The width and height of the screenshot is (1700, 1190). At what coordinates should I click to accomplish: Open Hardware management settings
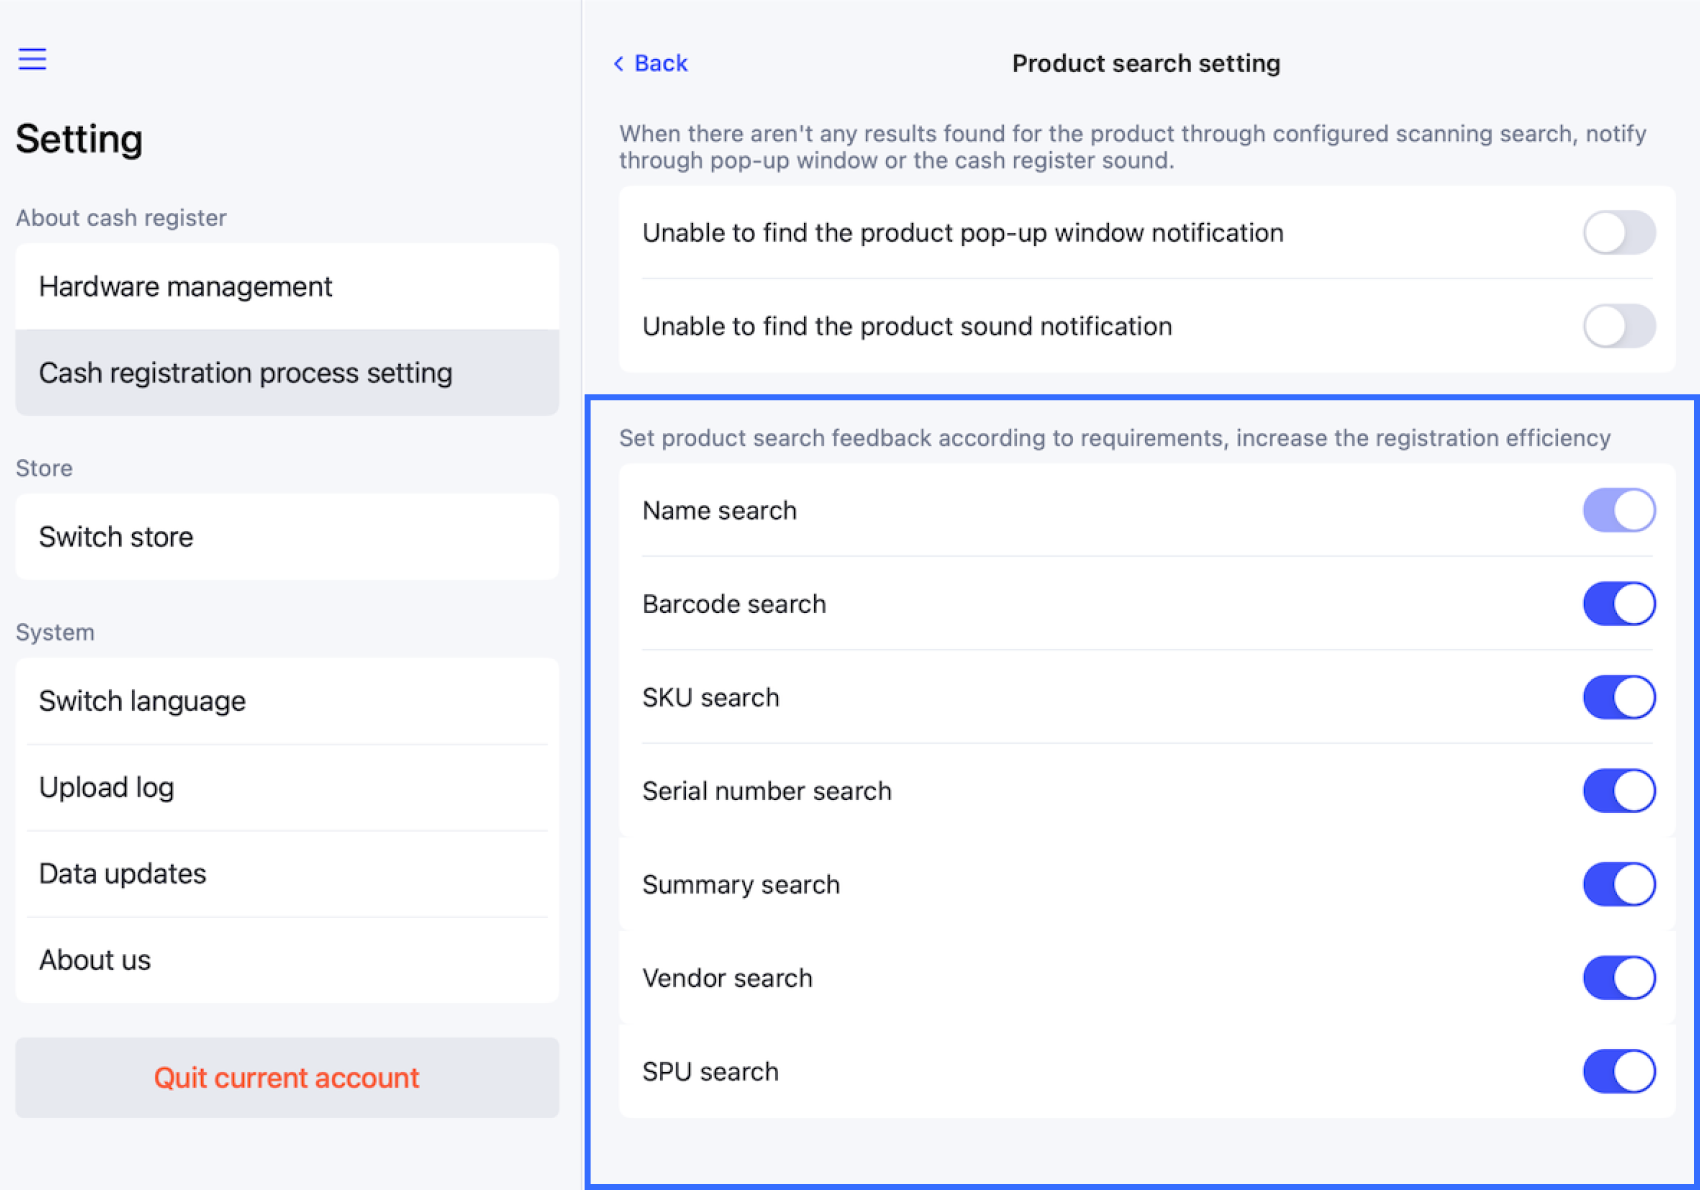click(286, 287)
